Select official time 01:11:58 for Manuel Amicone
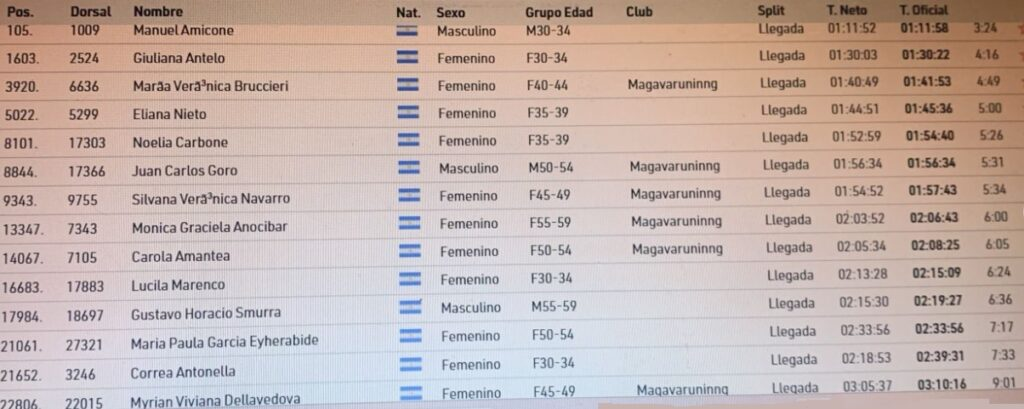 [x=925, y=28]
